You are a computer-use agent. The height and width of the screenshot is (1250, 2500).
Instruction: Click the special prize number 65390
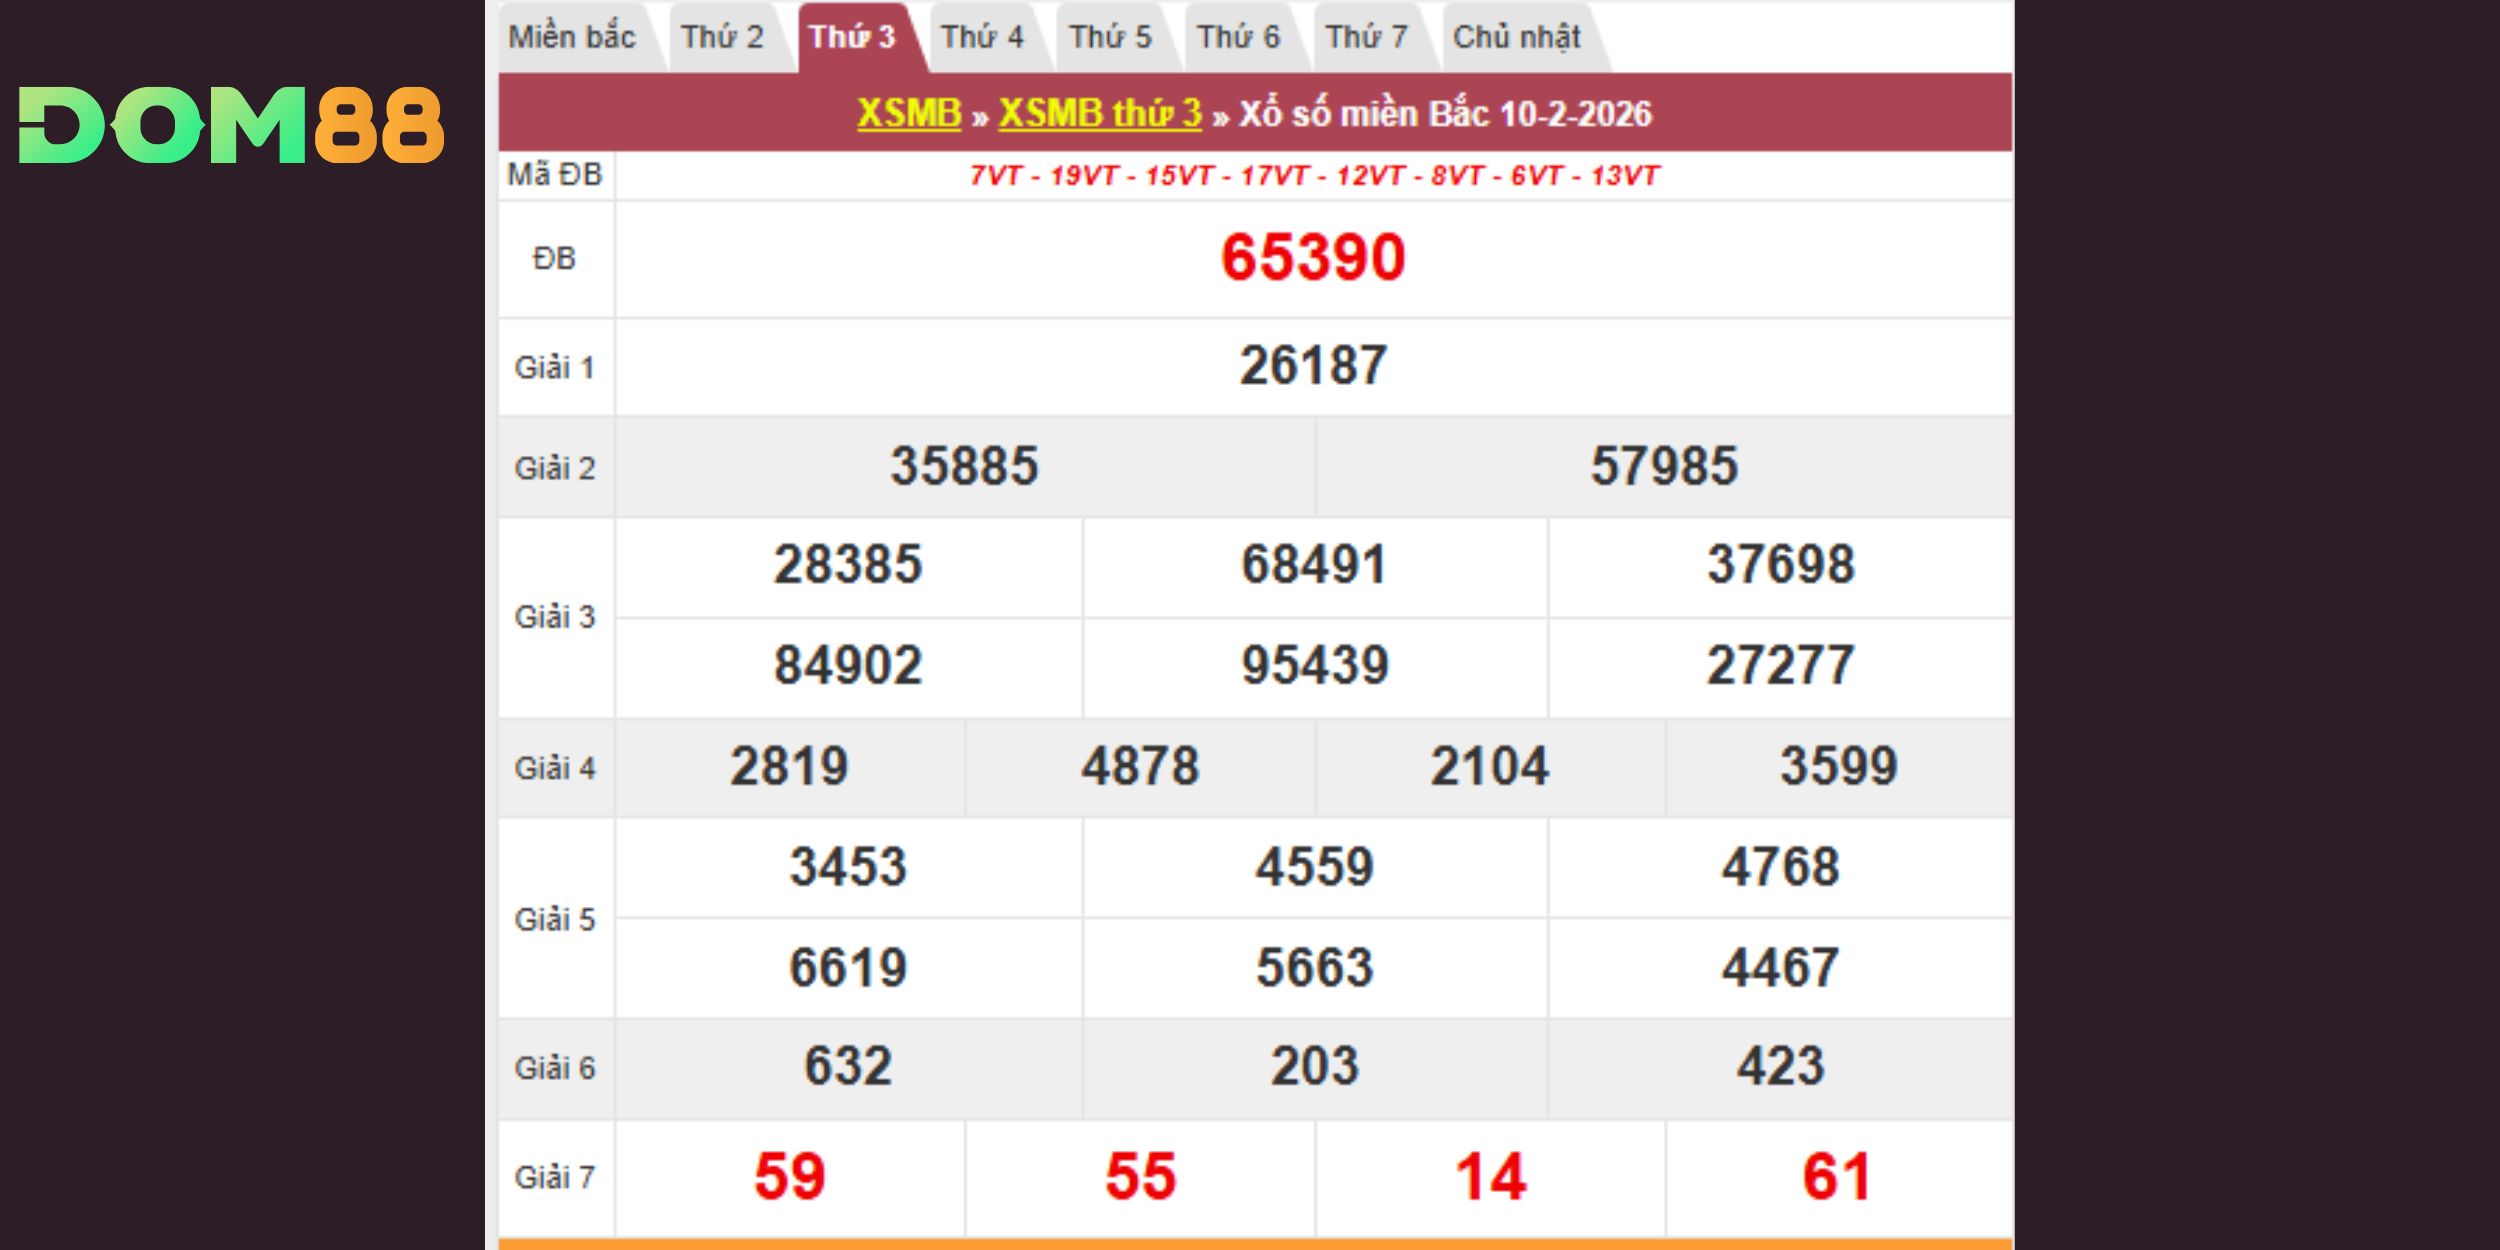point(1313,257)
